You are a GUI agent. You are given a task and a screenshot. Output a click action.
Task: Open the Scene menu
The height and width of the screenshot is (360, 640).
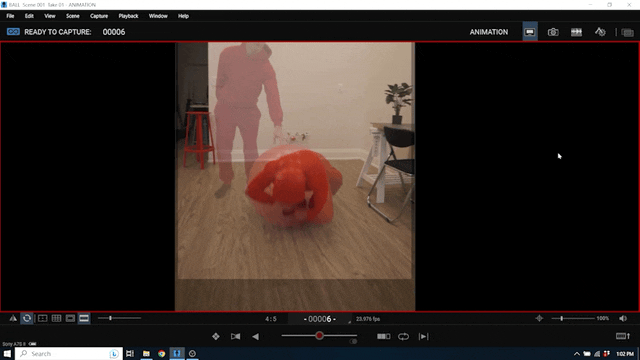73,16
